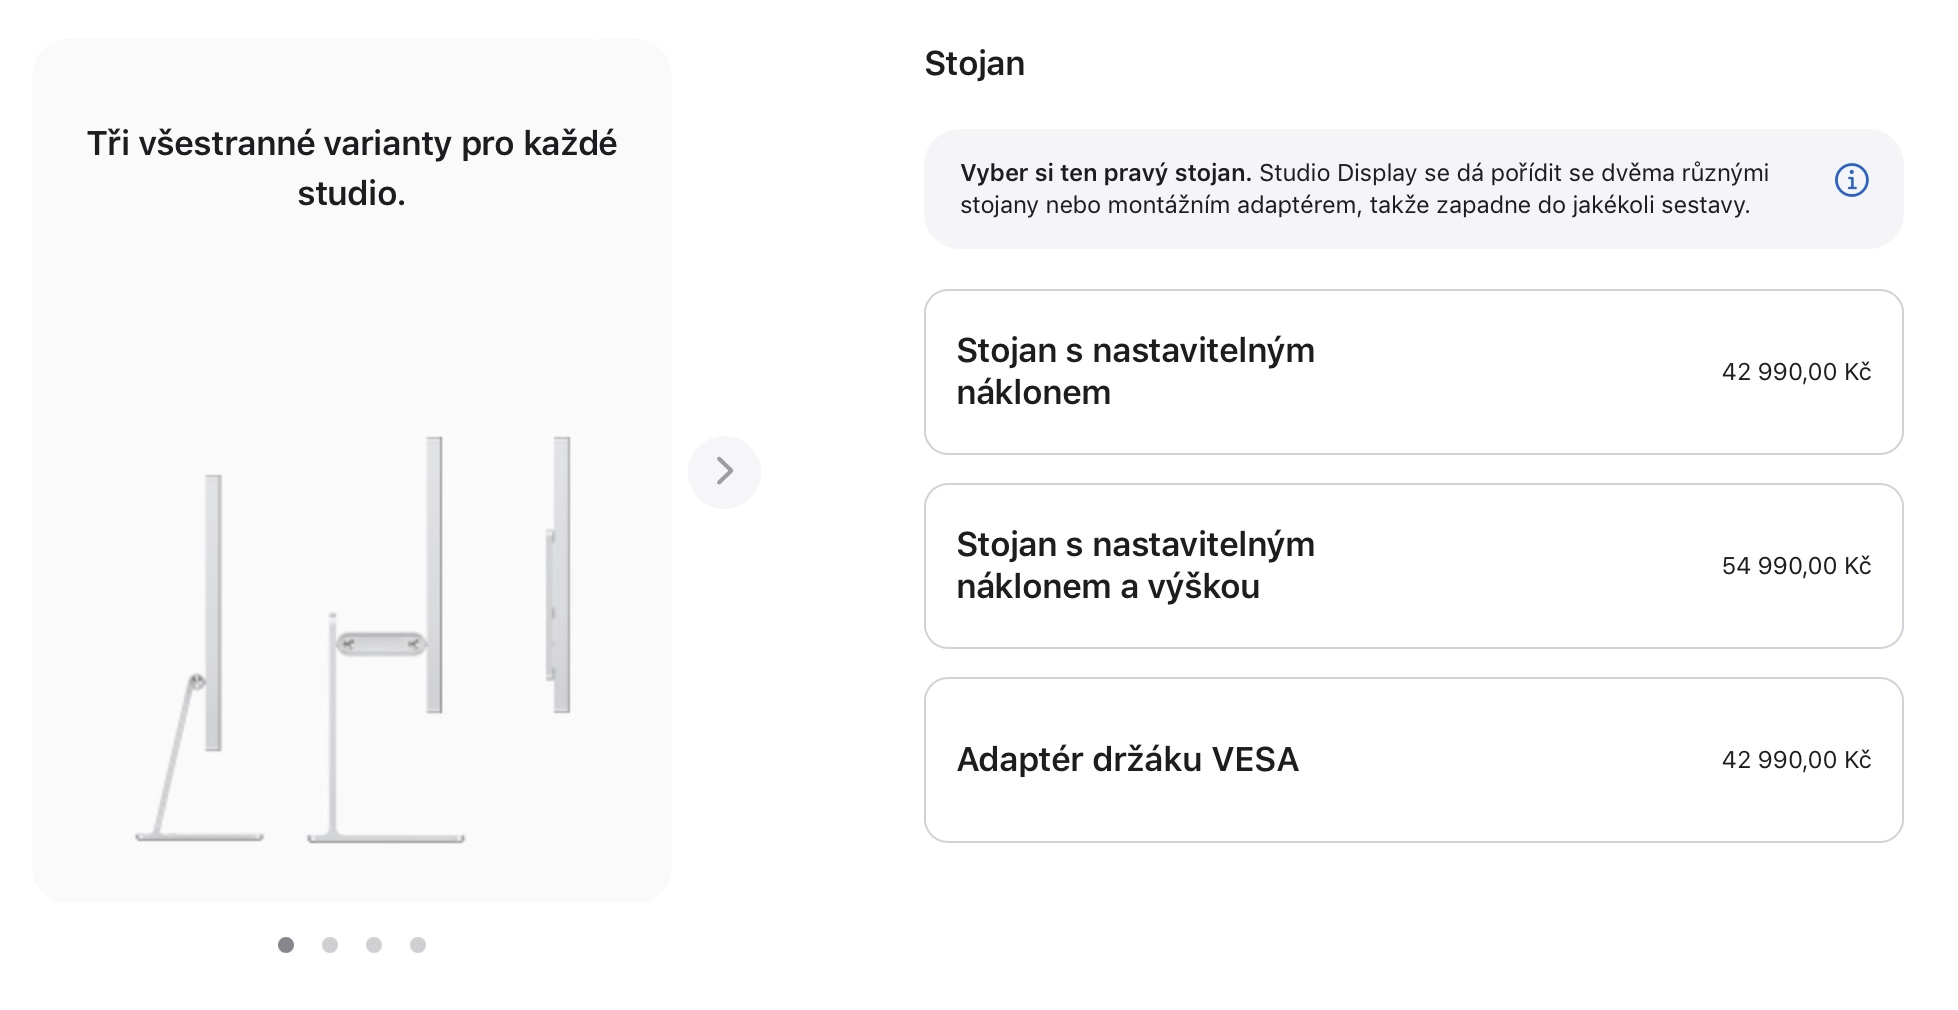Click the info icon in the stand banner
Viewport: 1958px width, 1010px height.
tap(1851, 181)
